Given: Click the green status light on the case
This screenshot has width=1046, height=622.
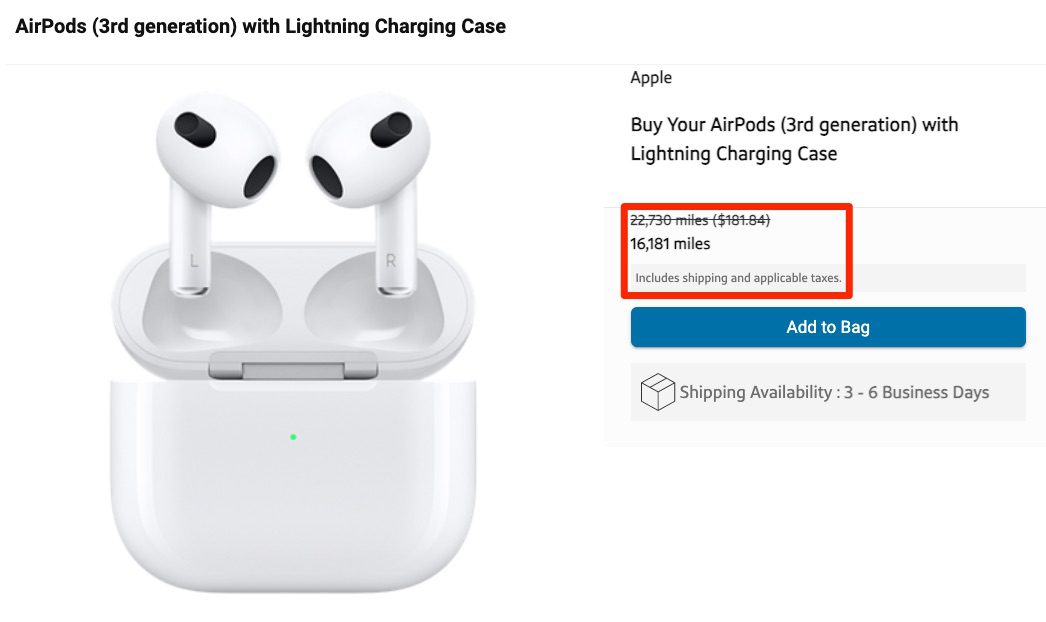Looking at the screenshot, I should pyautogui.click(x=293, y=436).
